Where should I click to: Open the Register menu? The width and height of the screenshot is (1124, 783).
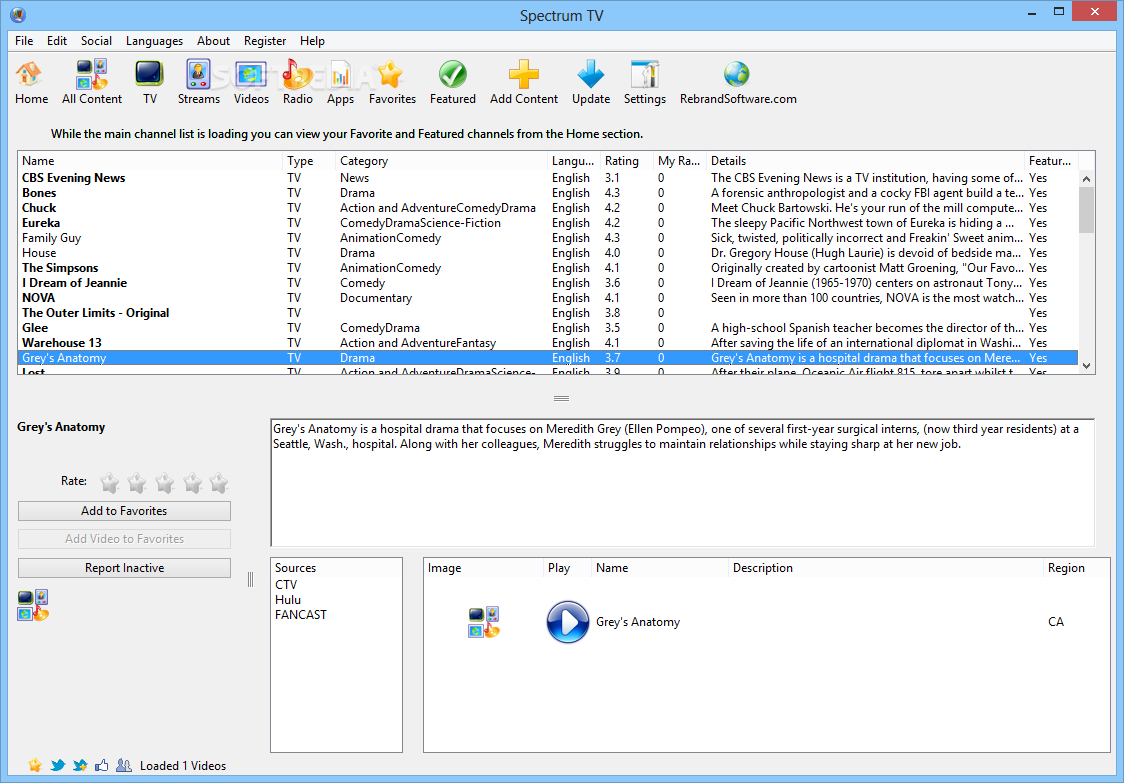265,41
